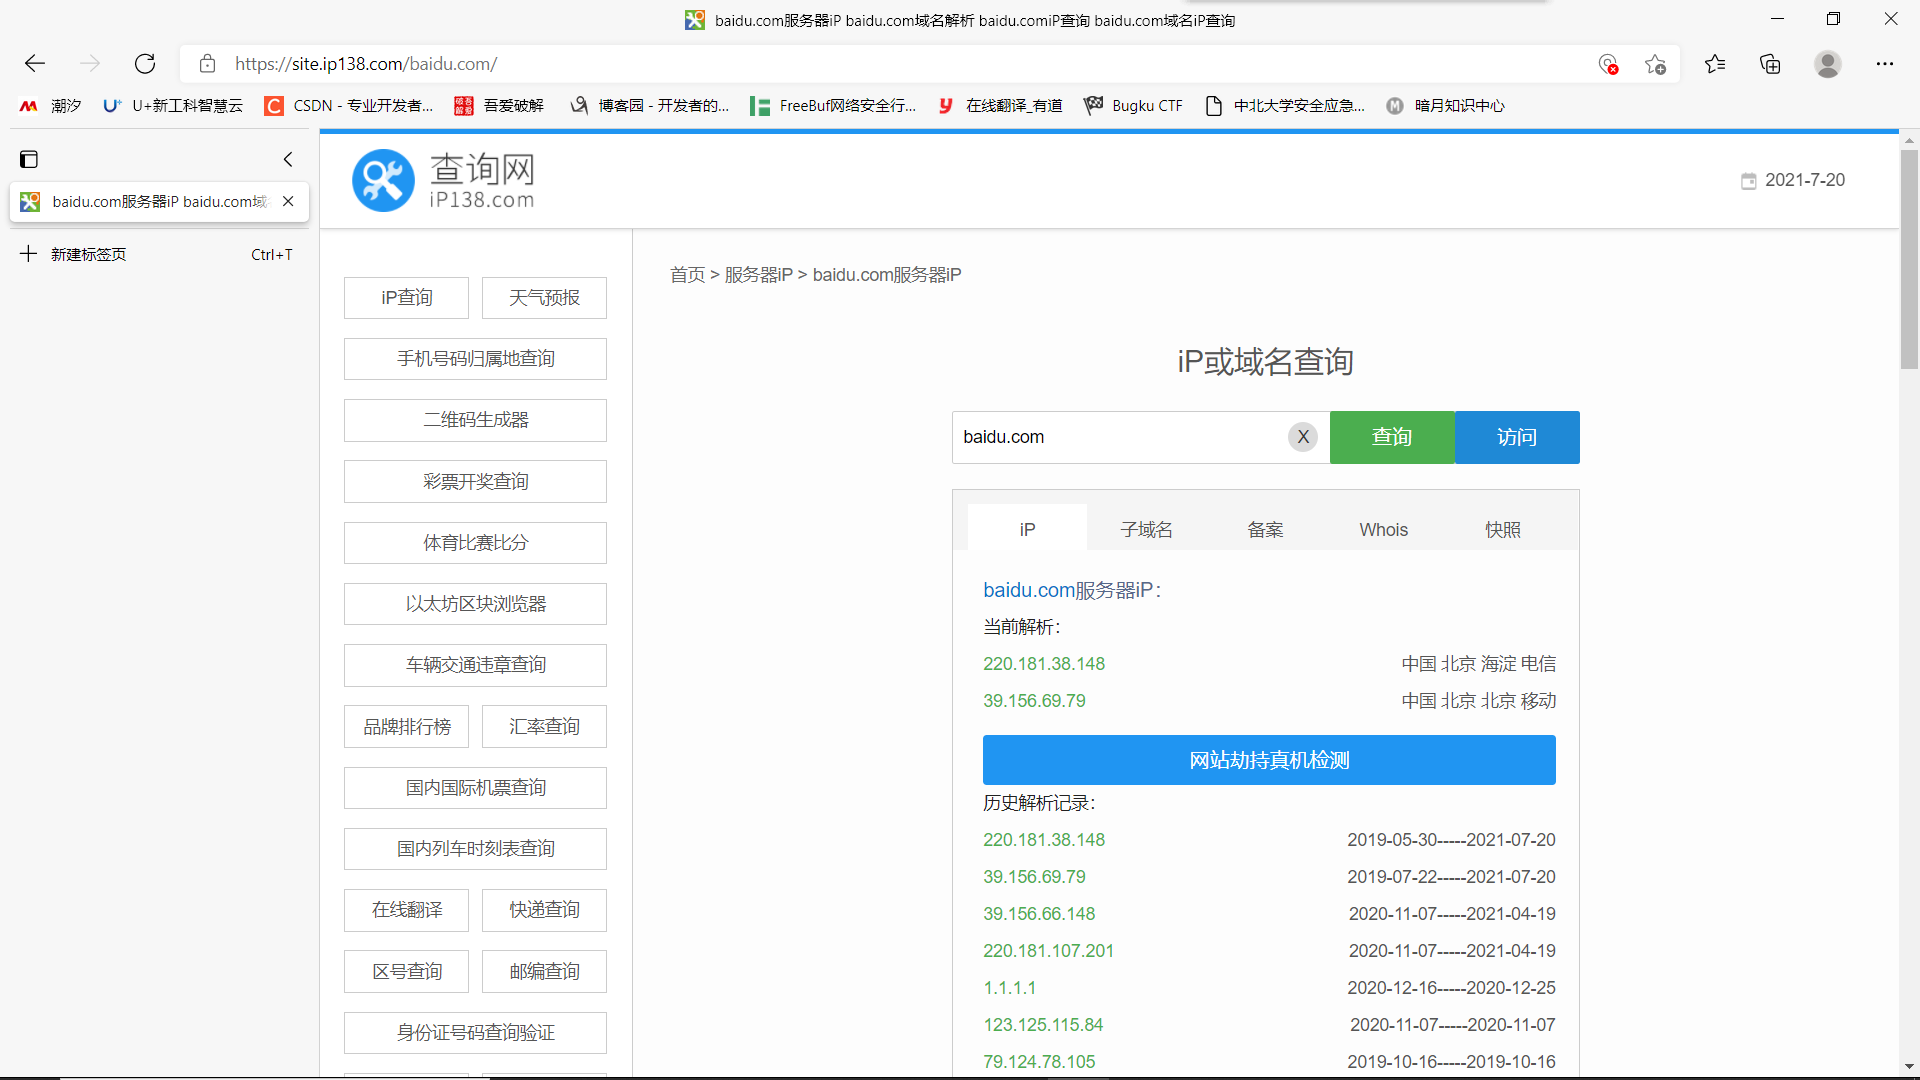Click the green 查询 button
Viewport: 1920px width, 1080px height.
point(1392,437)
